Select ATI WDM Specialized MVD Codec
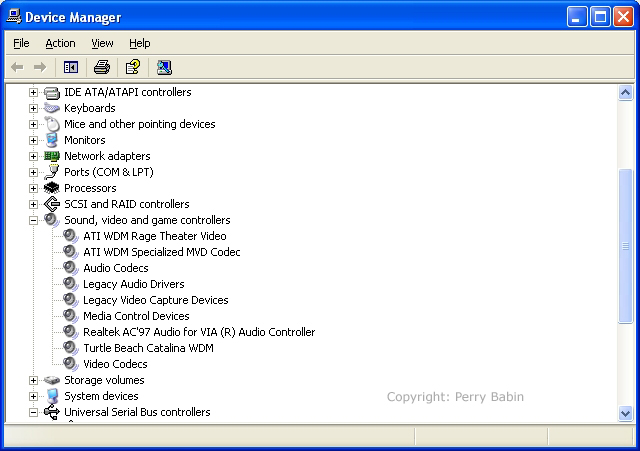 click(x=162, y=252)
